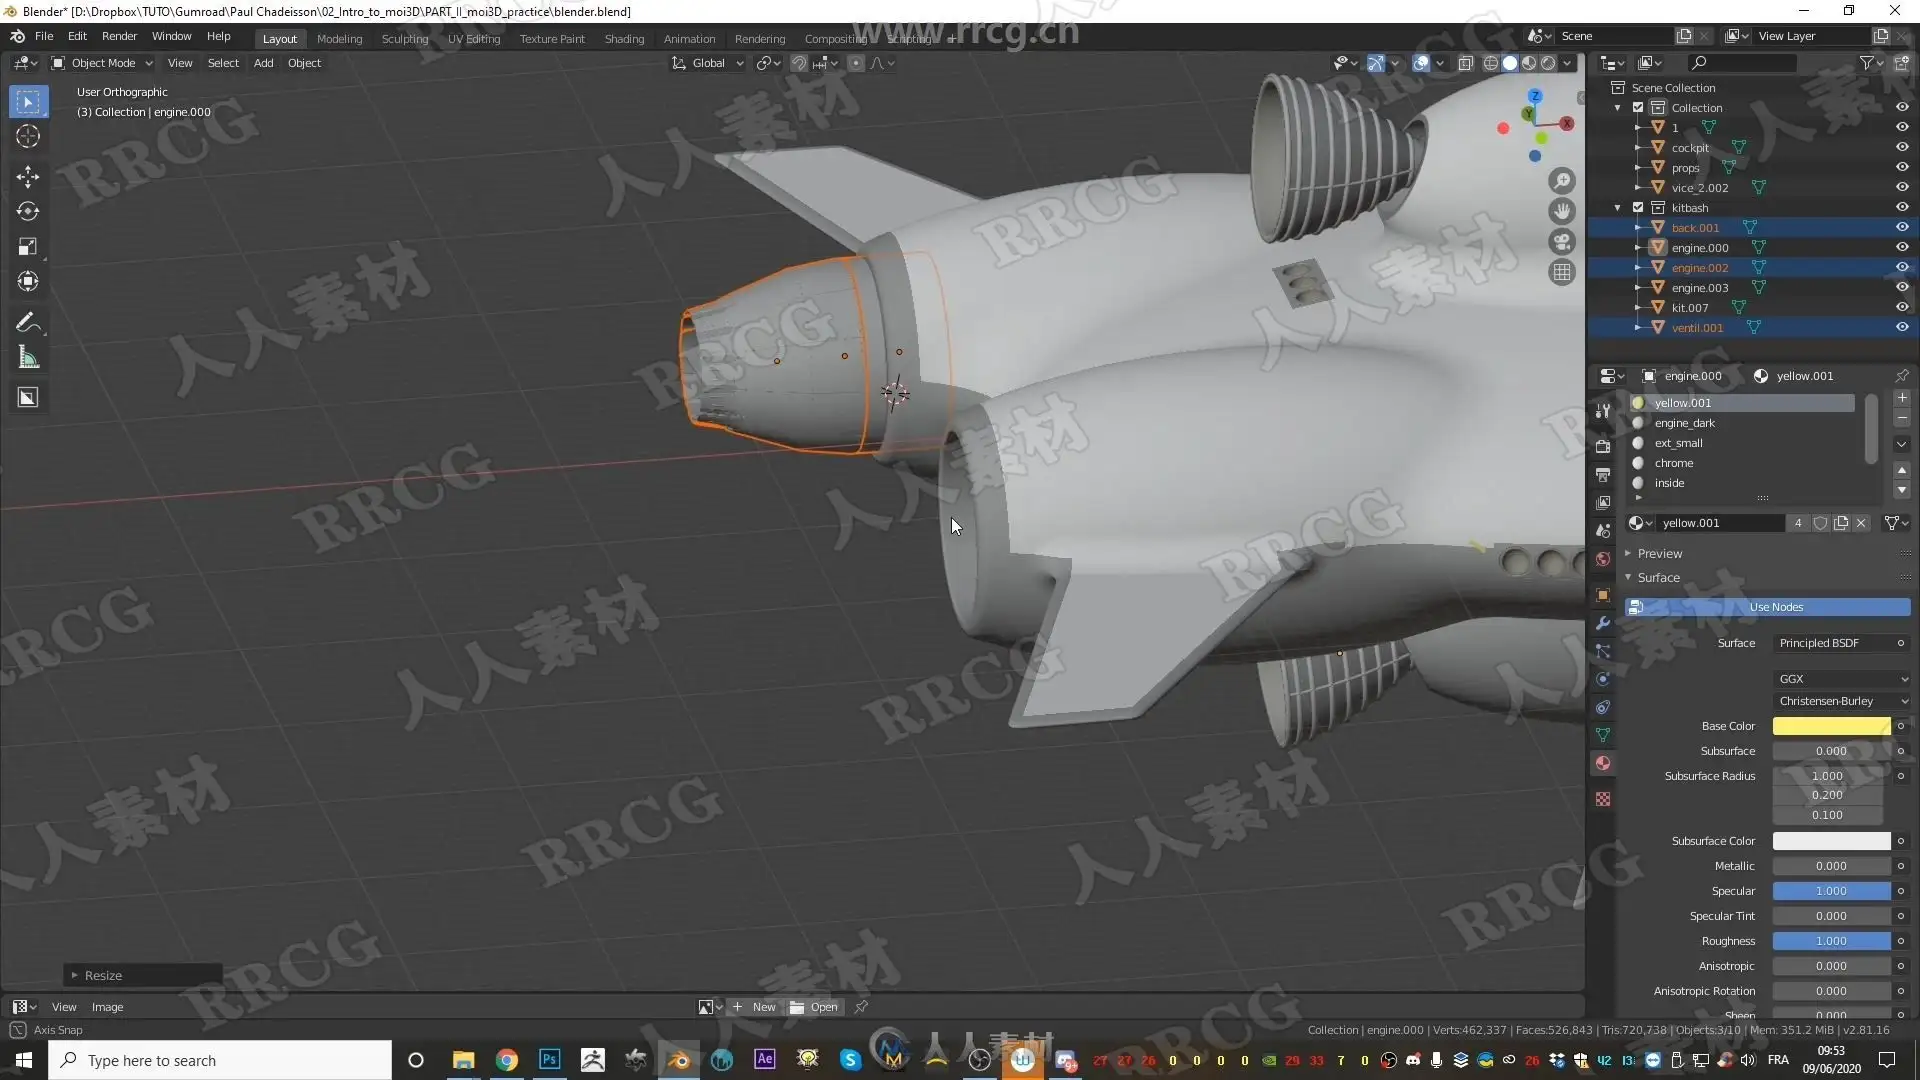This screenshot has width=1920, height=1080.
Task: Uncheck the kitbash collection checkbox
Action: [x=1638, y=207]
